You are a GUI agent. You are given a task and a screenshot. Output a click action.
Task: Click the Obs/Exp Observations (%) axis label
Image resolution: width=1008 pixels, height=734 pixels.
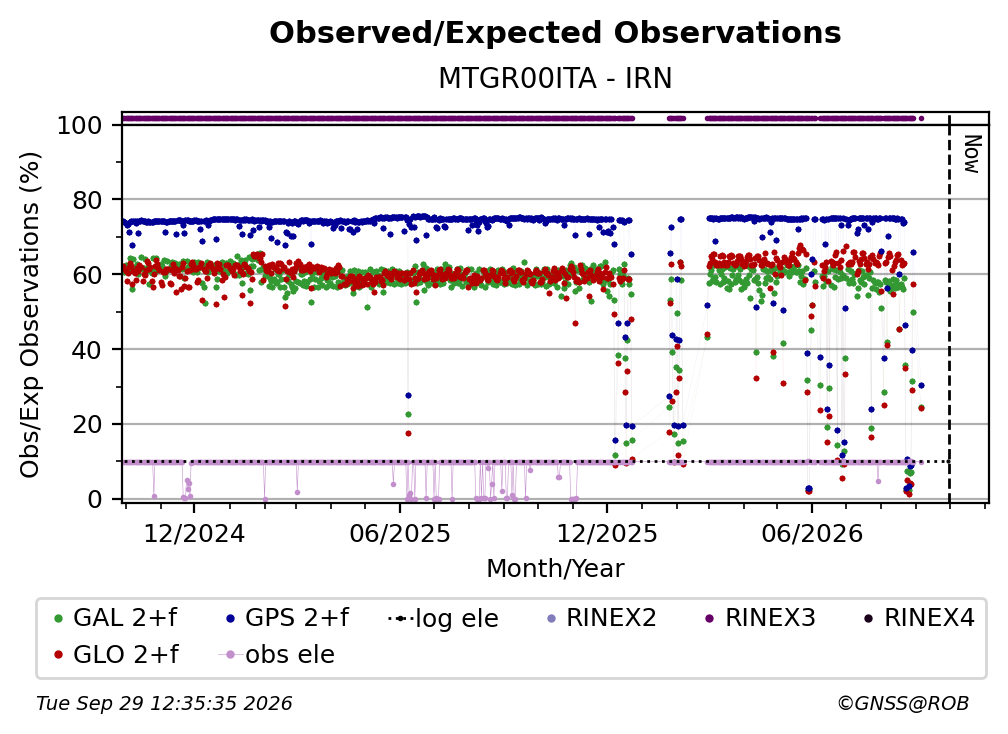pyautogui.click(x=30, y=315)
